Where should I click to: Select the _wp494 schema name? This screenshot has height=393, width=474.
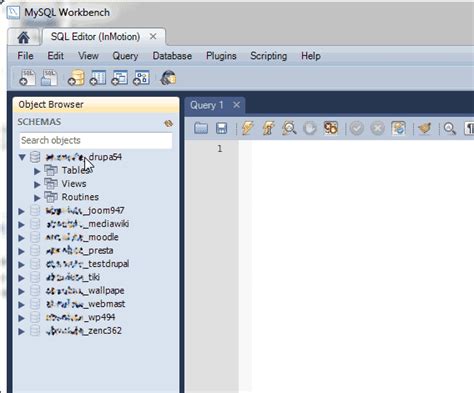point(81,317)
